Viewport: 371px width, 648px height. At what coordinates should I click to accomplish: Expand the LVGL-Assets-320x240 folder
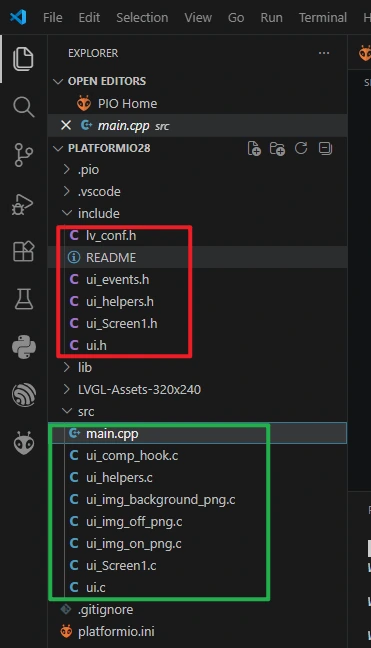[x=197, y=389]
